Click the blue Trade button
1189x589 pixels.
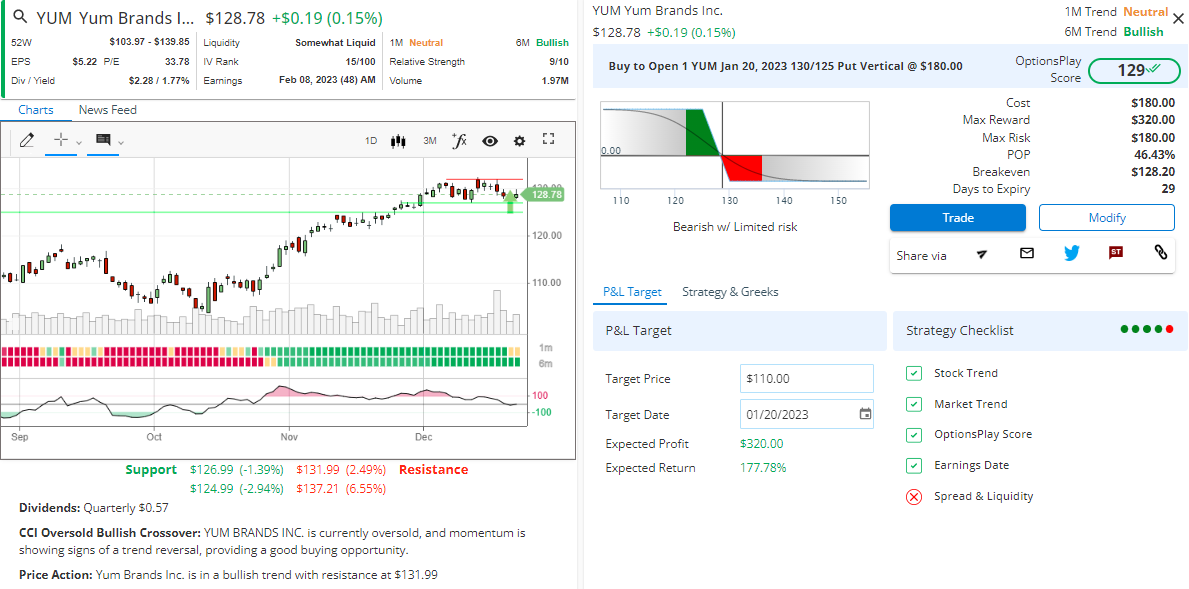[958, 218]
